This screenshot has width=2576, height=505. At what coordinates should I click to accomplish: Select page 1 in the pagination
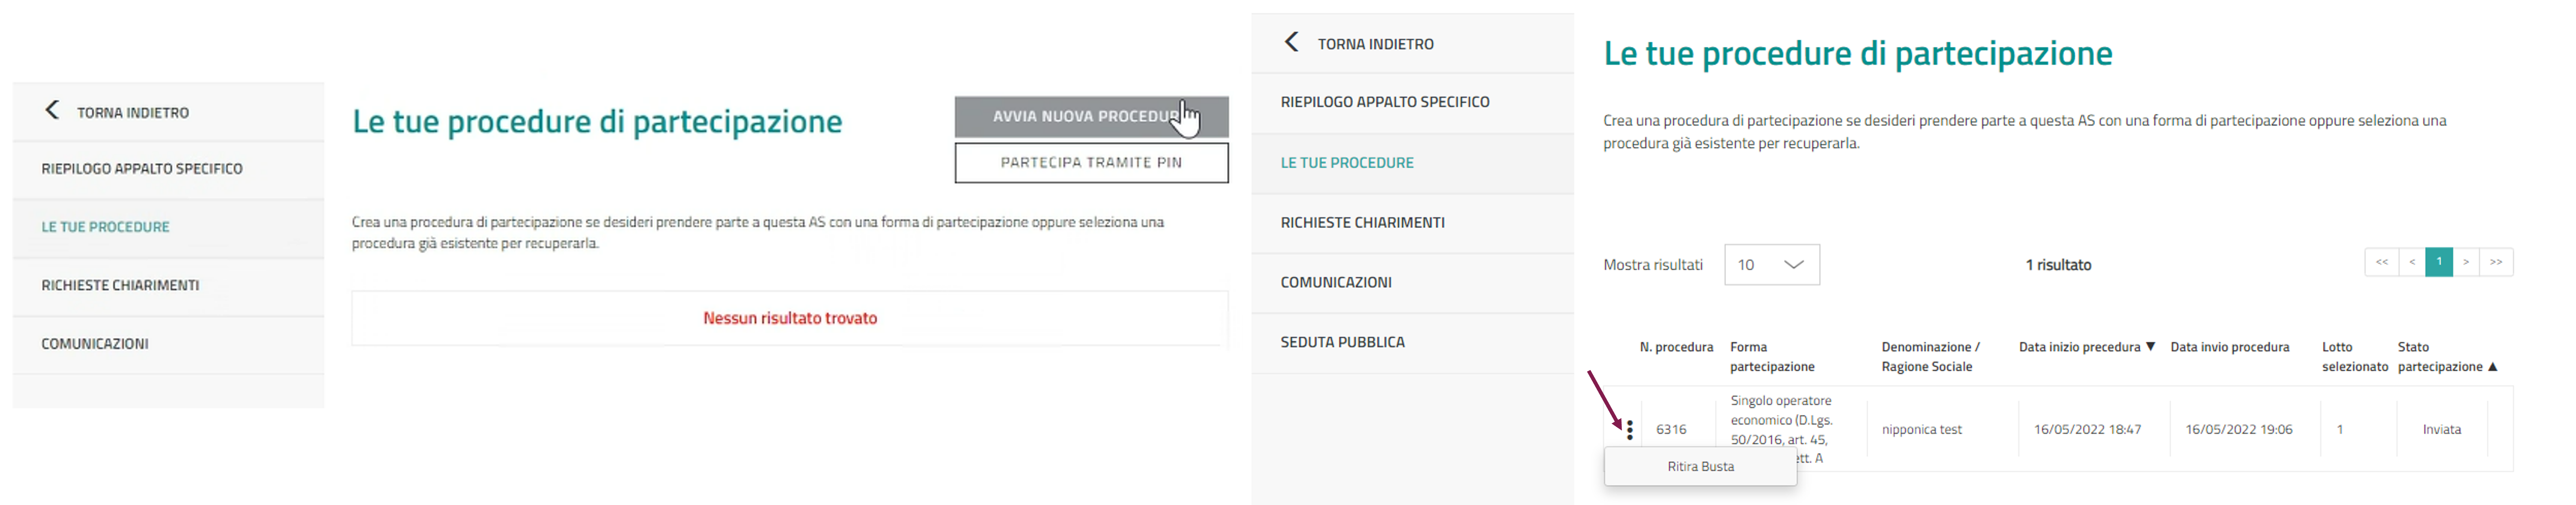[x=2439, y=262]
